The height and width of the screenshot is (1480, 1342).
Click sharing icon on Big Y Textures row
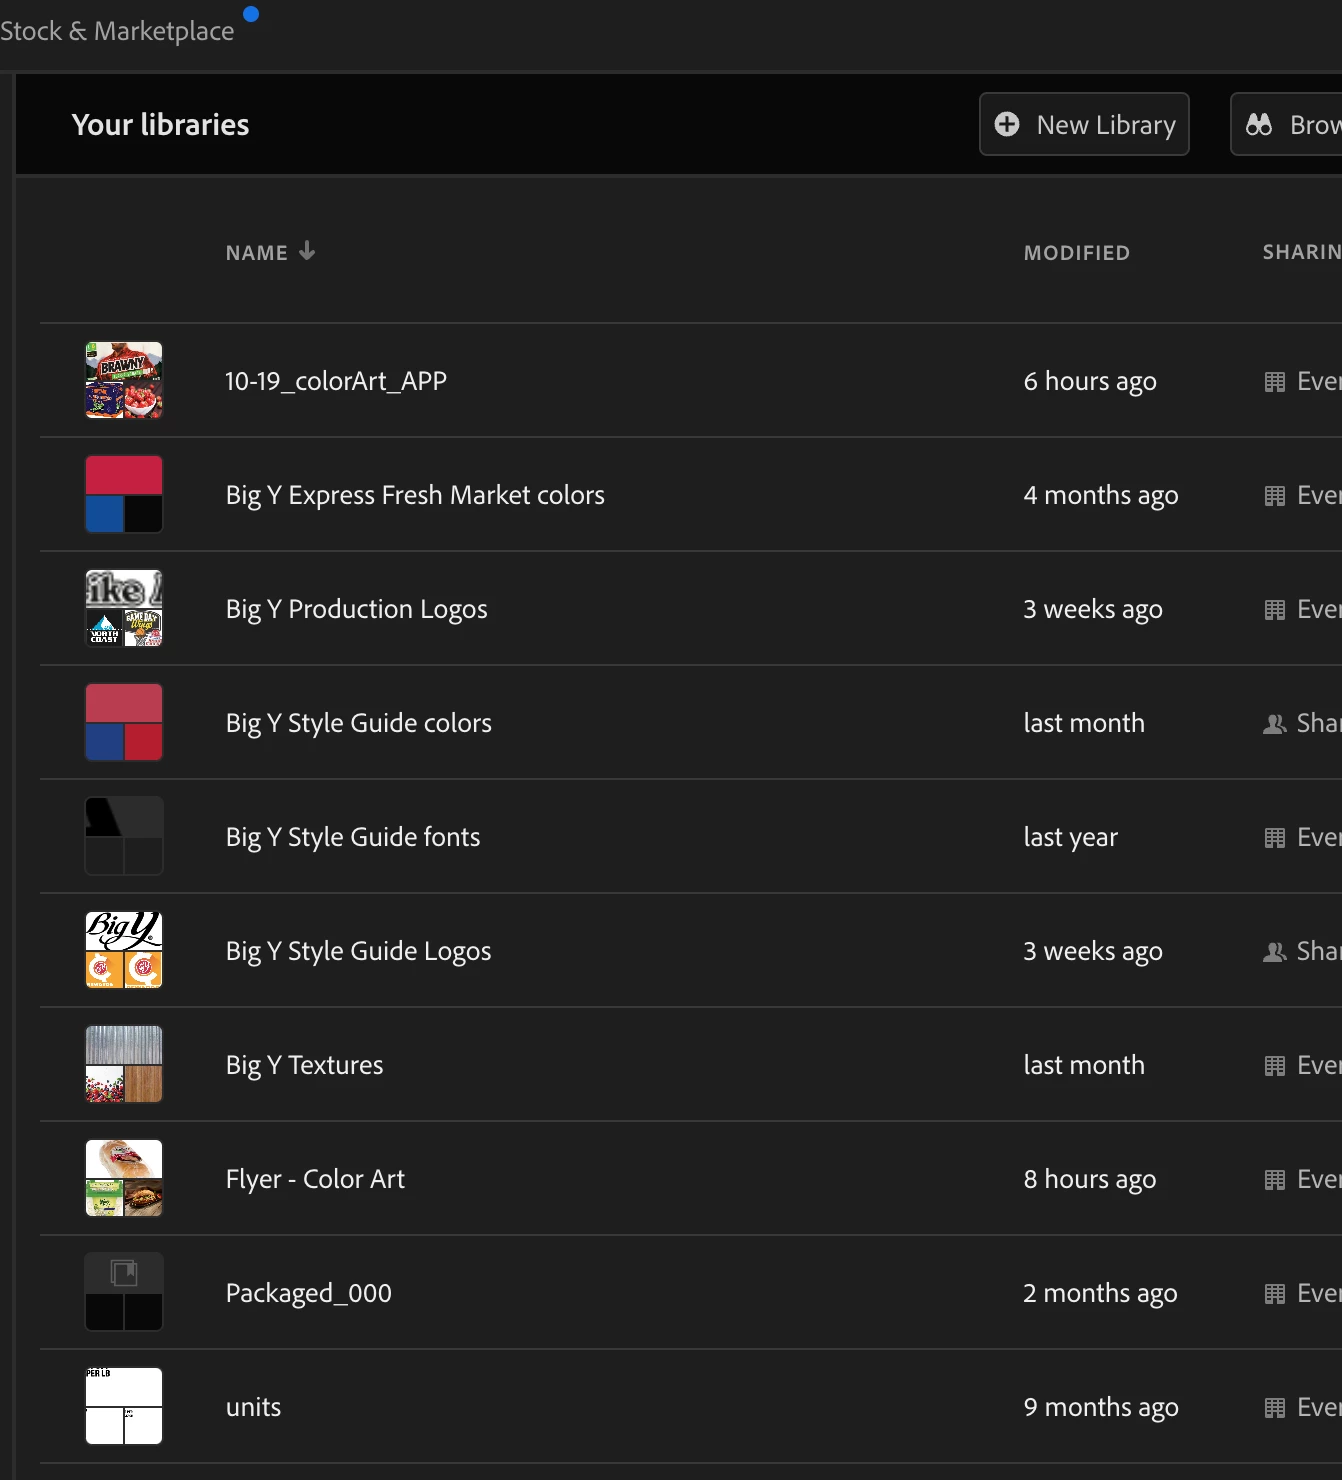[1275, 1065]
